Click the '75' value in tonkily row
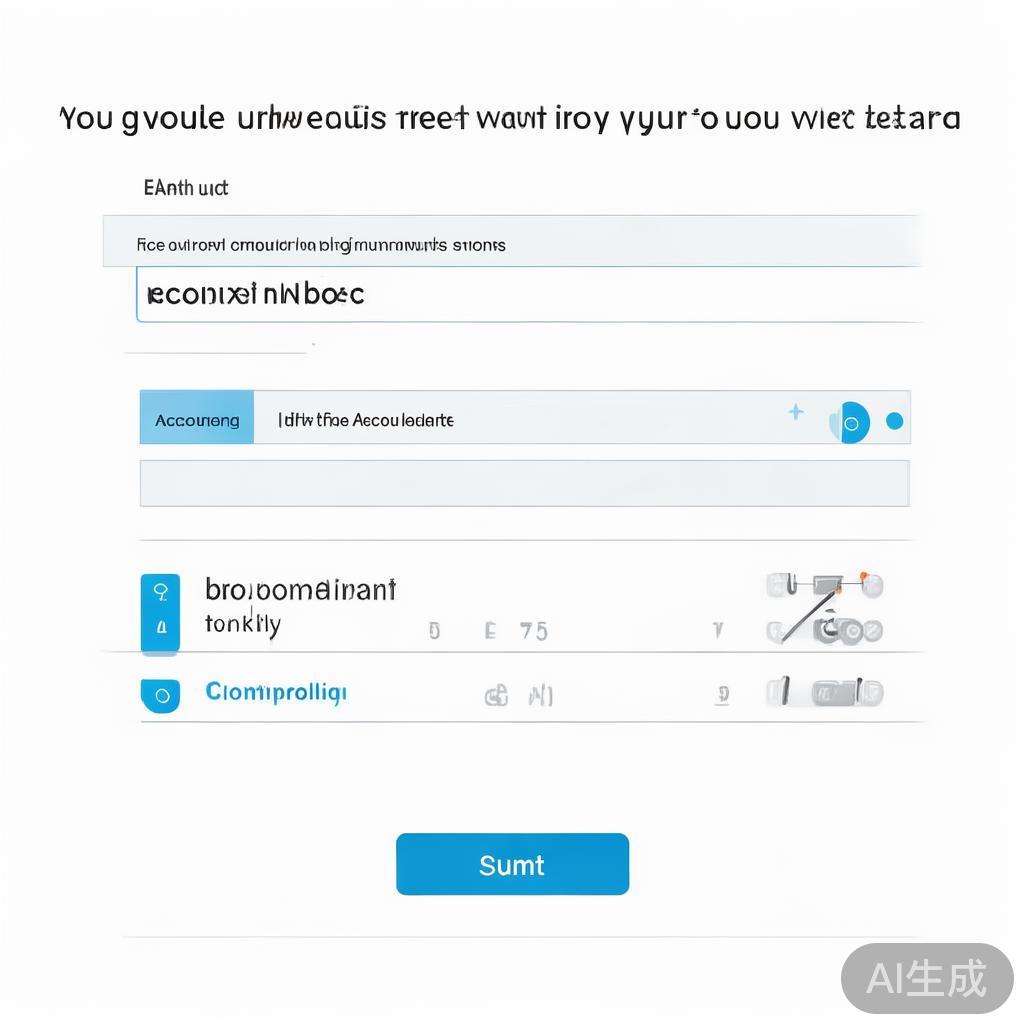The width and height of the screenshot is (1024, 1024). click(x=533, y=631)
